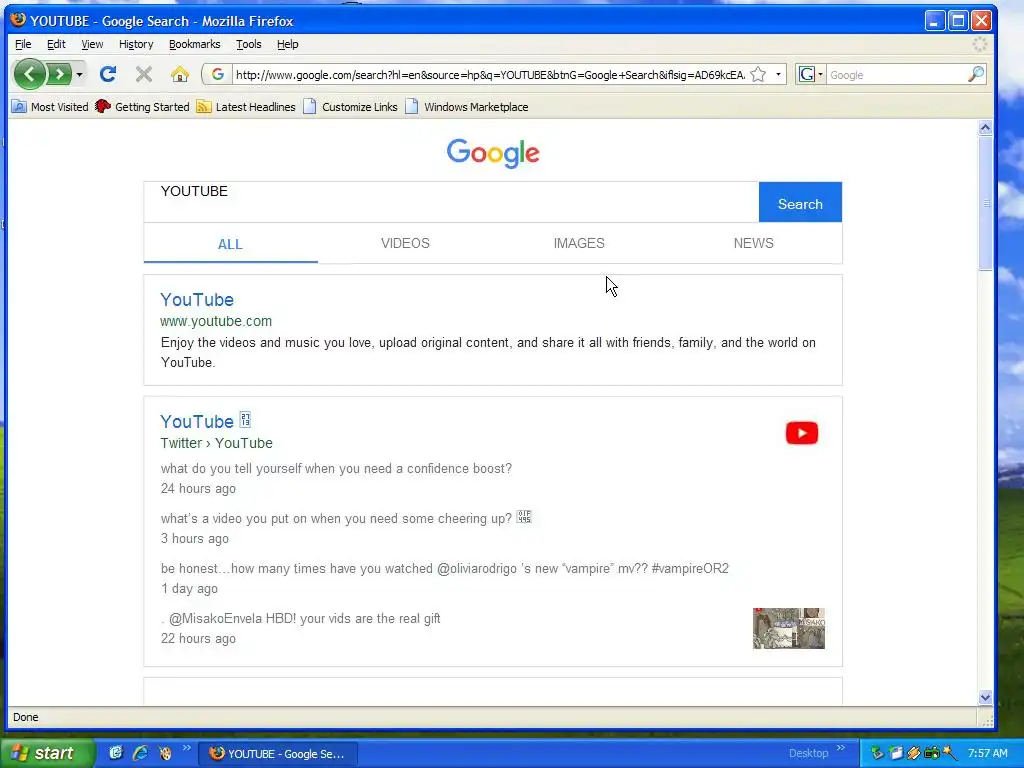
Task: Click the third quick launch icon
Action: [x=165, y=753]
